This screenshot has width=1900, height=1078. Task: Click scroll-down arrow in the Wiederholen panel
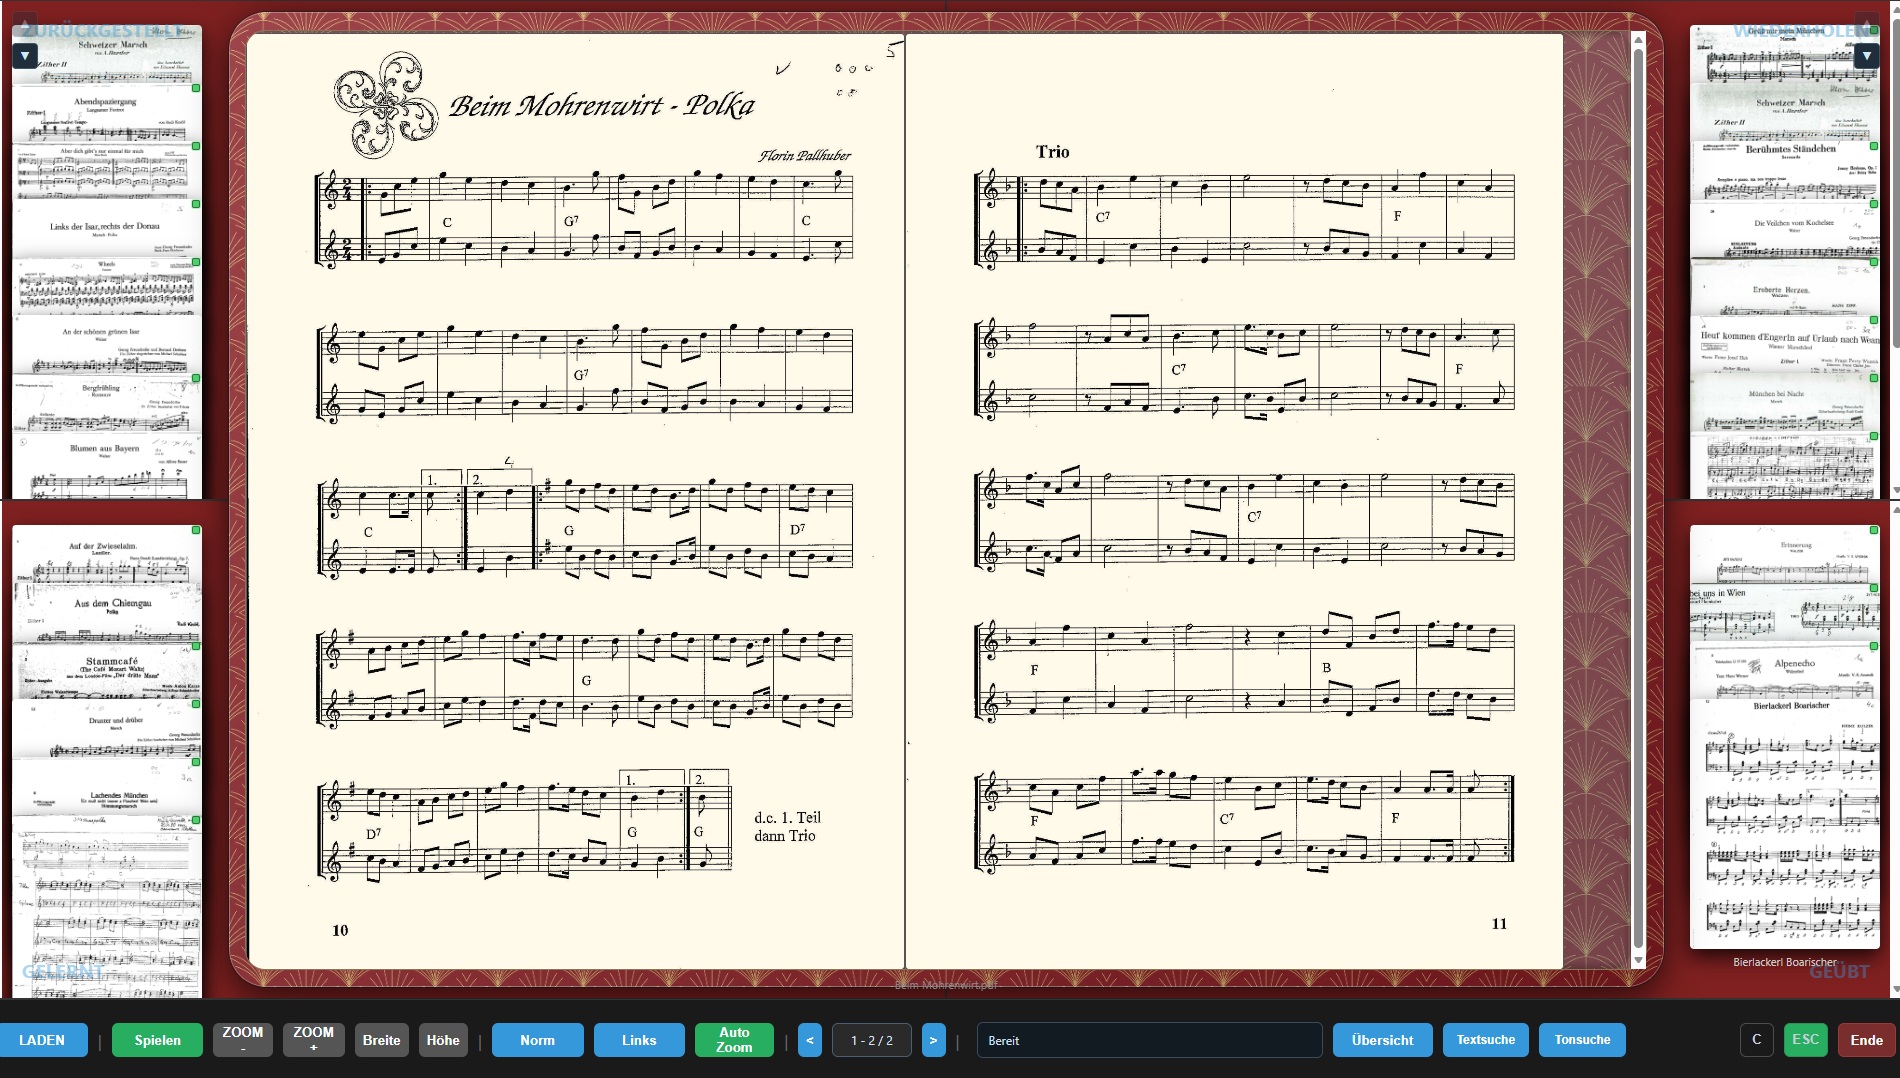pos(1866,56)
